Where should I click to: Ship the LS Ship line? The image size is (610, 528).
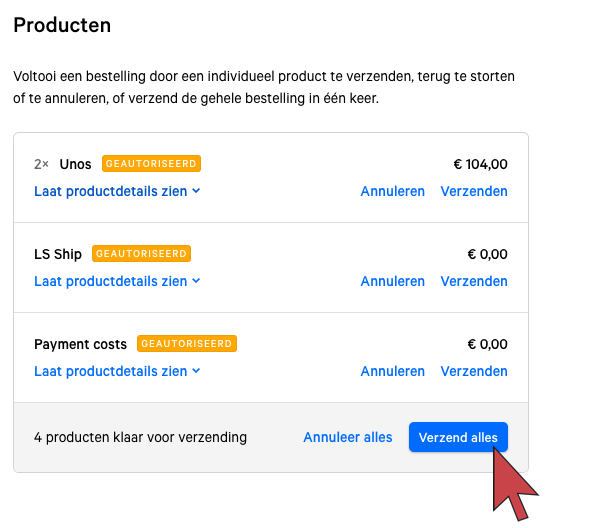coord(474,281)
